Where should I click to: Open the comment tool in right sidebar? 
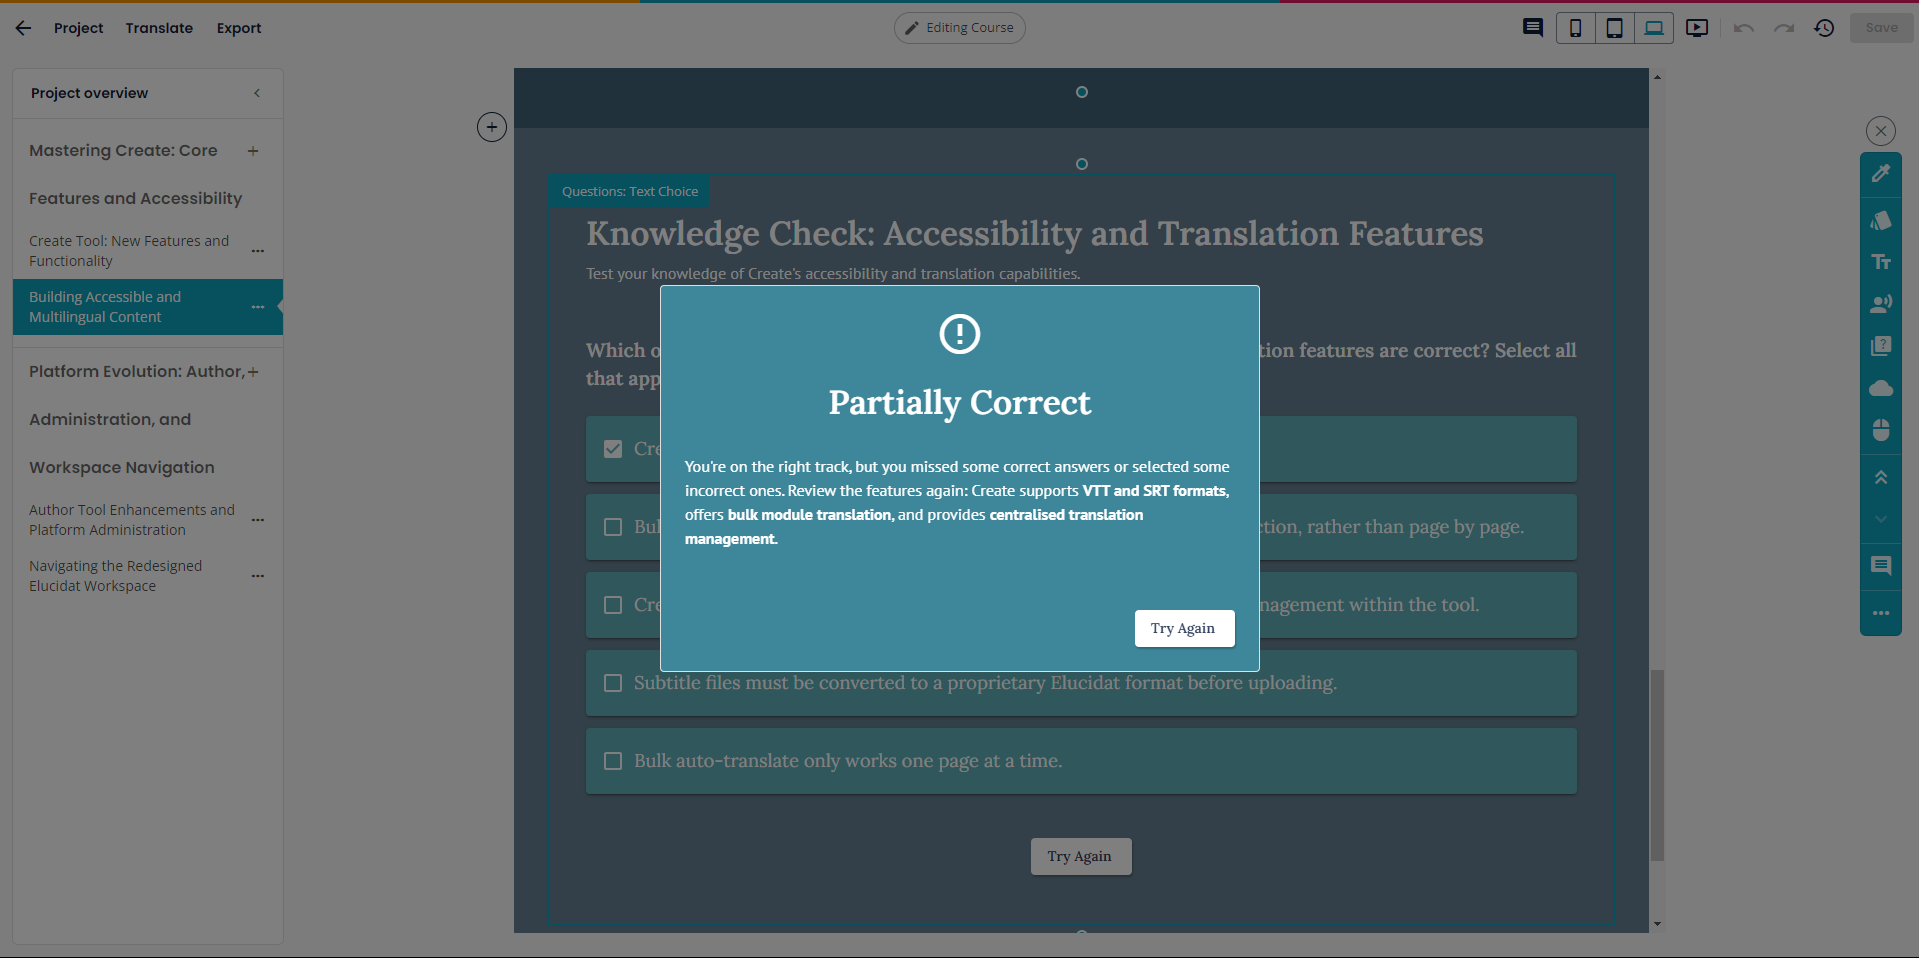pos(1881,566)
